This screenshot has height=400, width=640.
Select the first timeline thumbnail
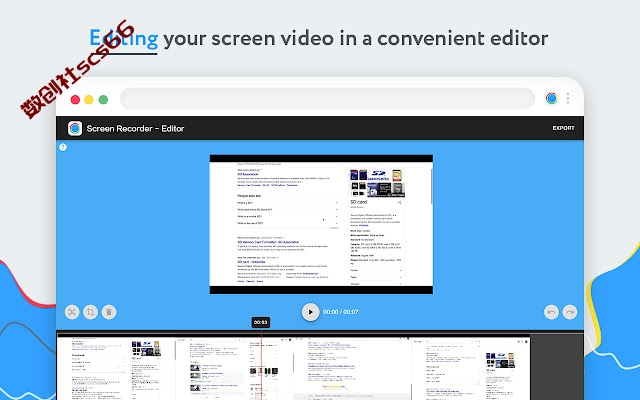[116, 368]
